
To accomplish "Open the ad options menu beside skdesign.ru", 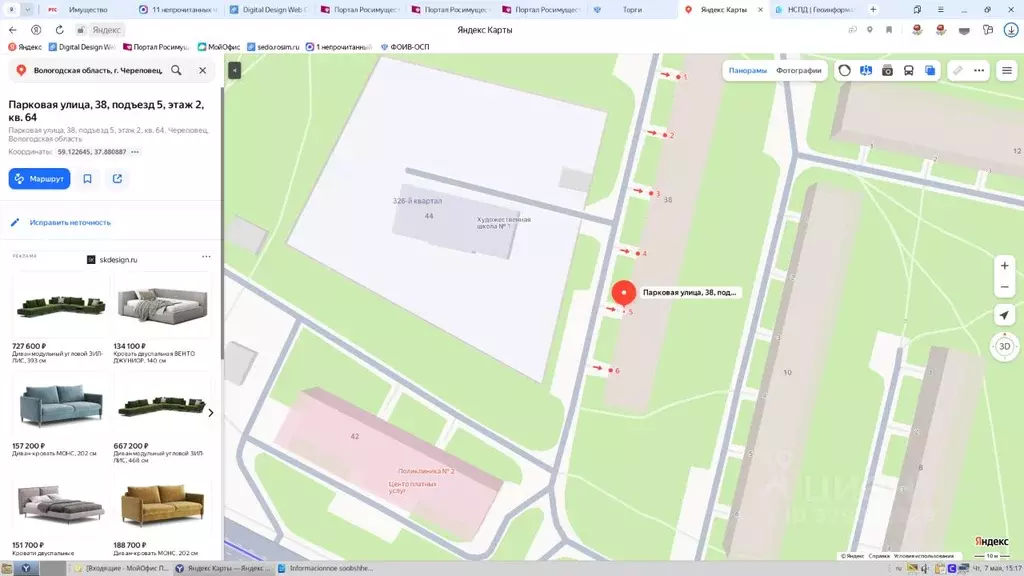I will tap(206, 256).
